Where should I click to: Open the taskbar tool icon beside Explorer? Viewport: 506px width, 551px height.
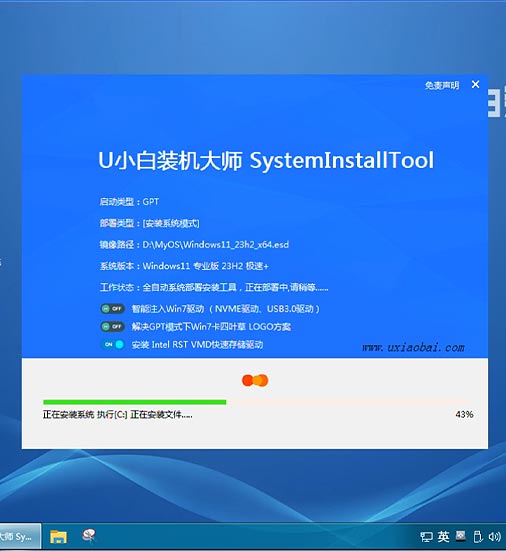pos(89,536)
